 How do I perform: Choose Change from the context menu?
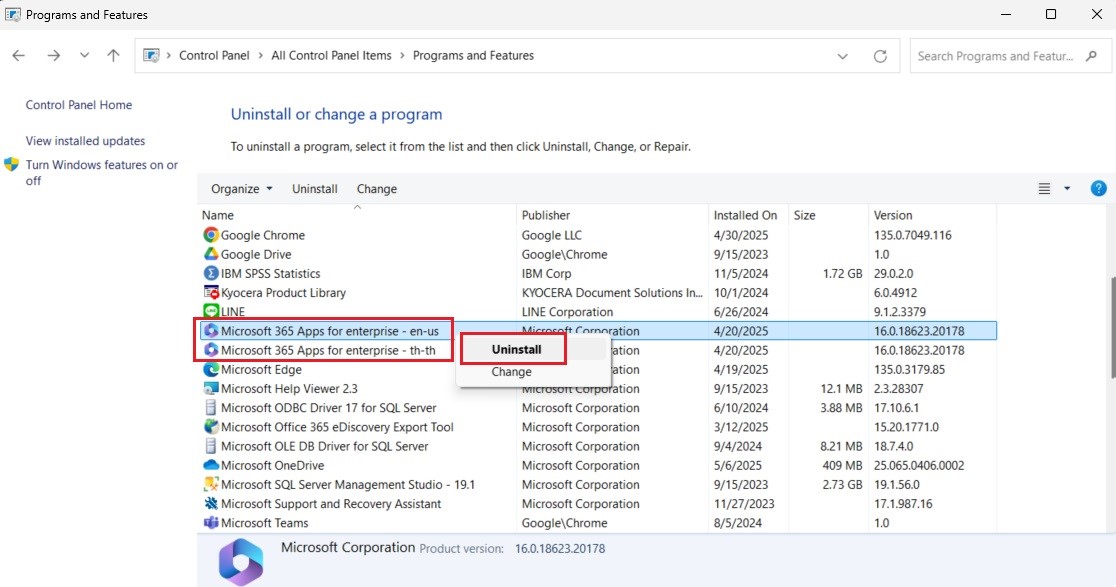(511, 372)
